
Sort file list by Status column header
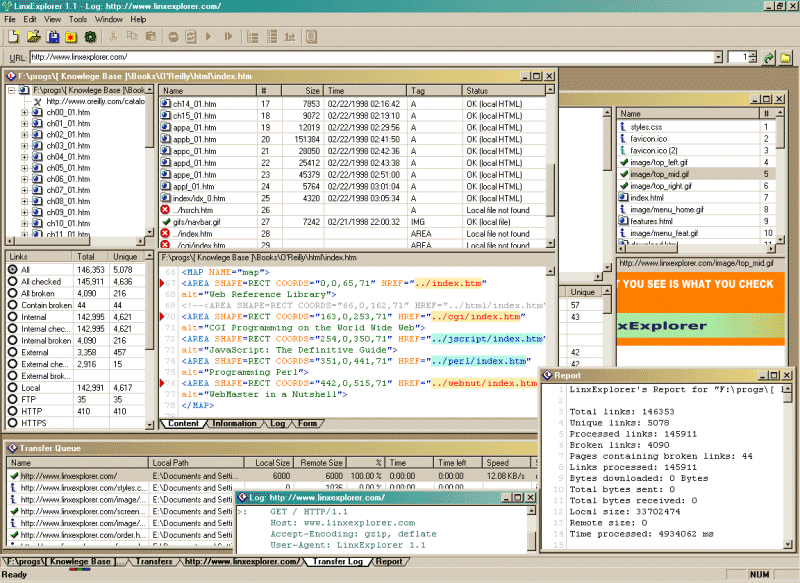coord(504,91)
